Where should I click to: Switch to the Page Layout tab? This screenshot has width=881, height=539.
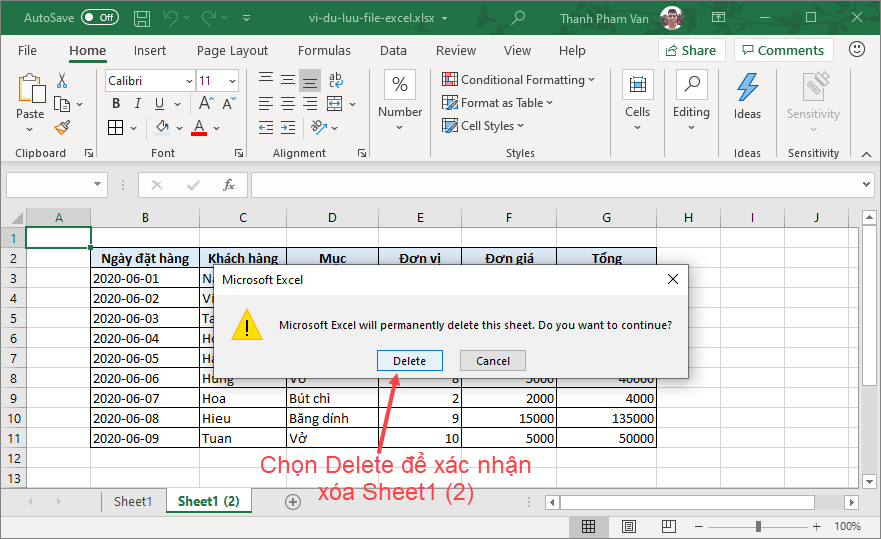tap(232, 51)
